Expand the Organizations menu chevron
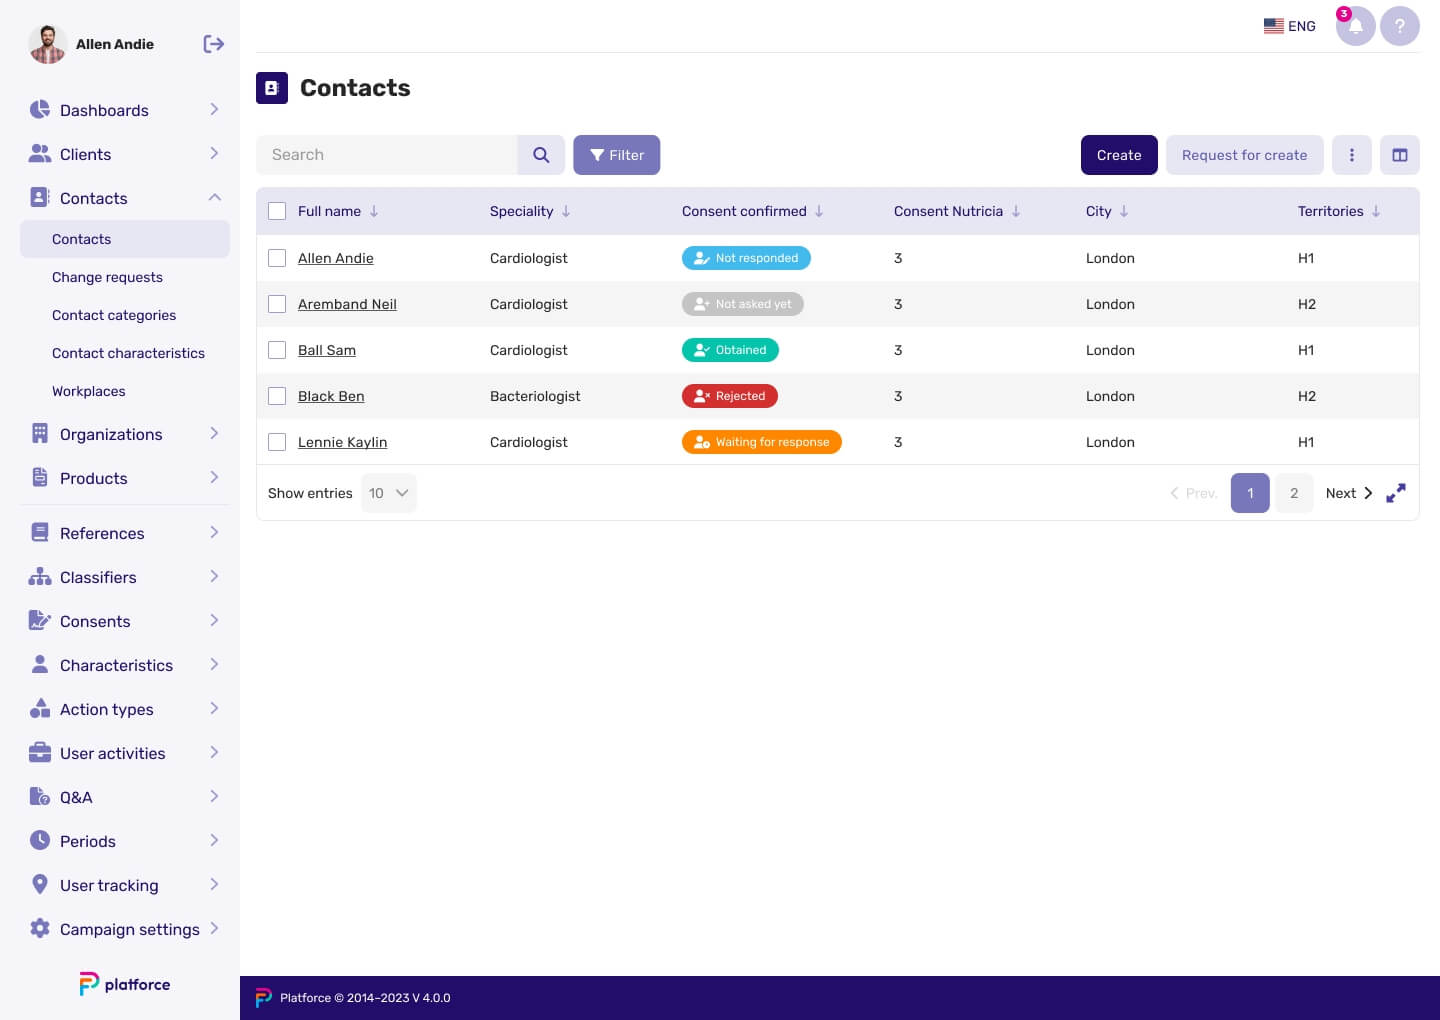 coord(214,434)
